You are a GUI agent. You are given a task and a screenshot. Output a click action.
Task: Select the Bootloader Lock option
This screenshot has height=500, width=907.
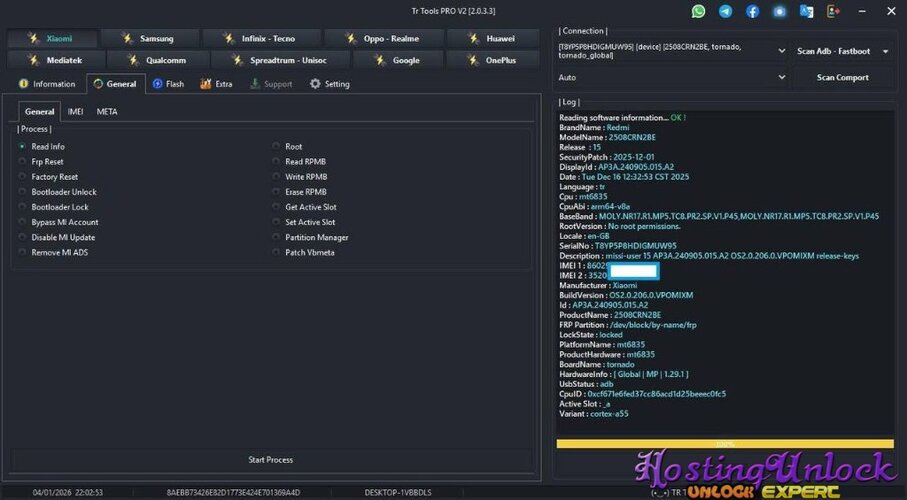tap(54, 207)
